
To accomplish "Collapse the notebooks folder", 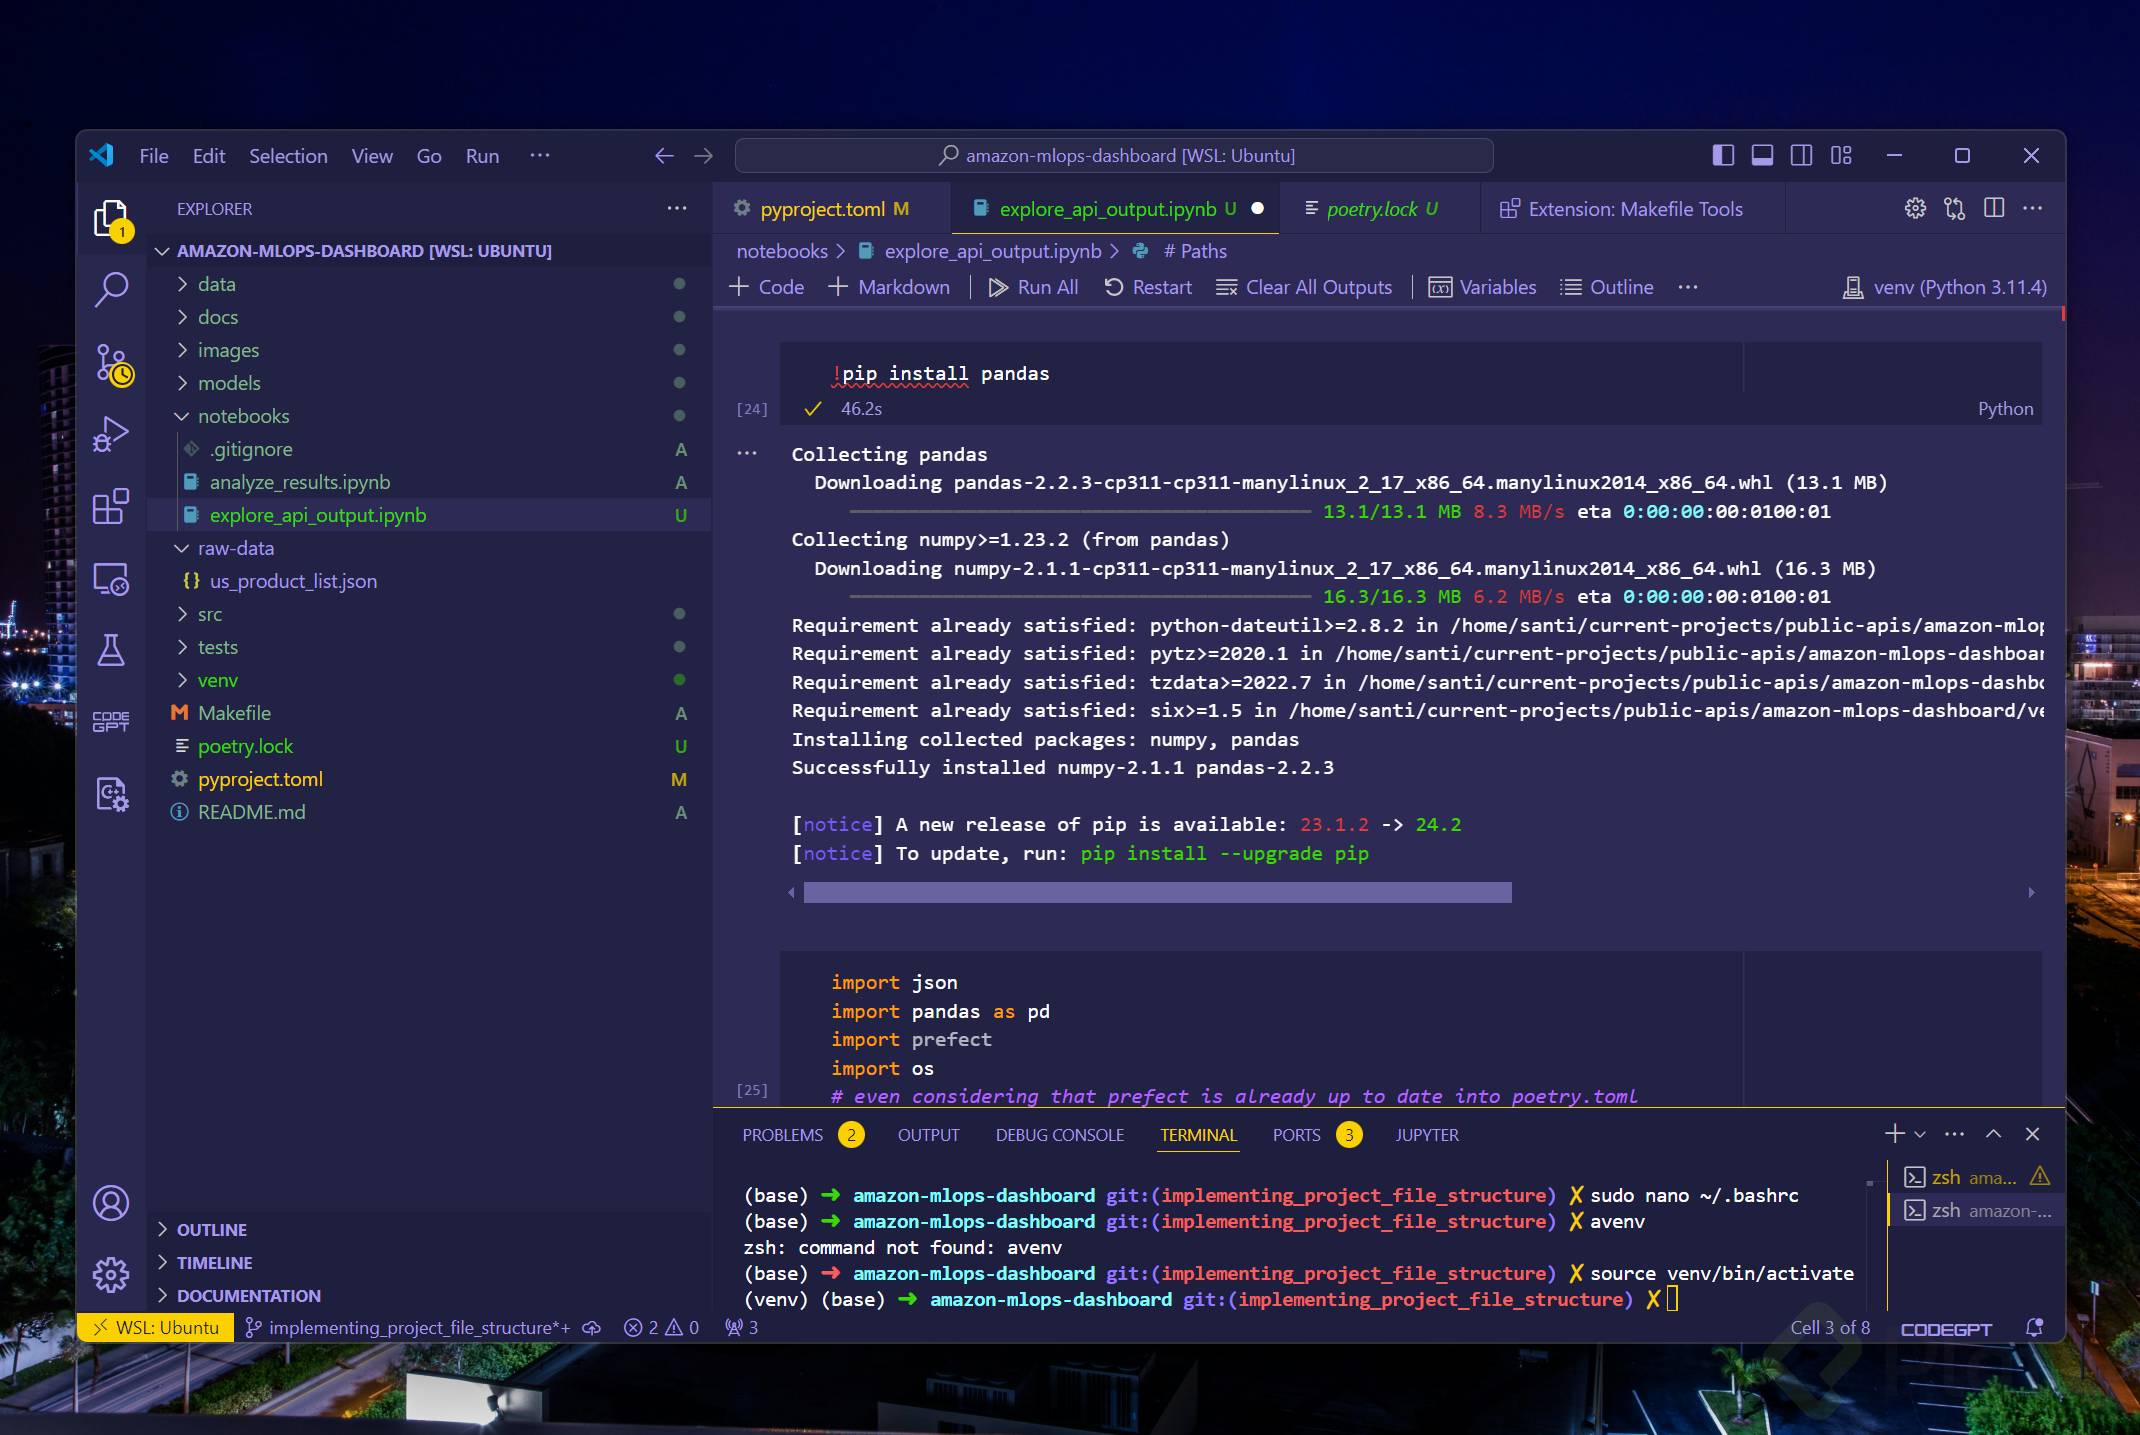I will pyautogui.click(x=243, y=416).
